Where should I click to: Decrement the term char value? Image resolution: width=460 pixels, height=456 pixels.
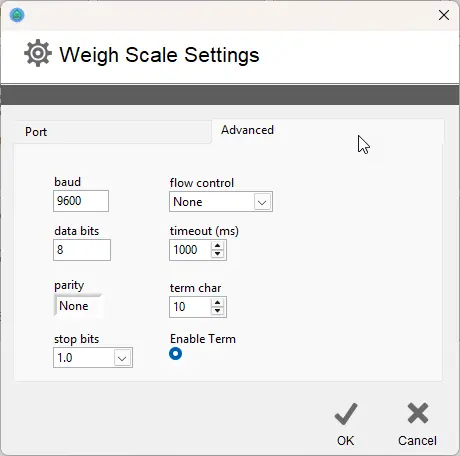217,311
